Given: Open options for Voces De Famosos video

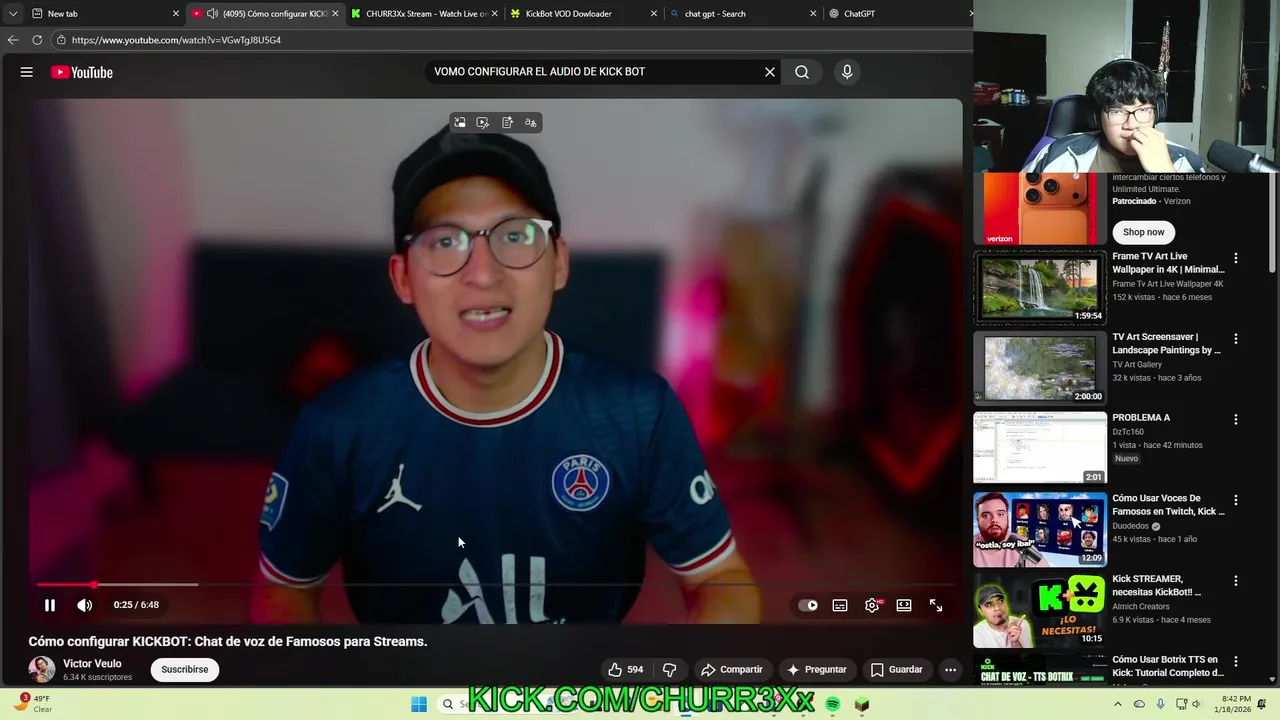Looking at the screenshot, I should [x=1235, y=500].
